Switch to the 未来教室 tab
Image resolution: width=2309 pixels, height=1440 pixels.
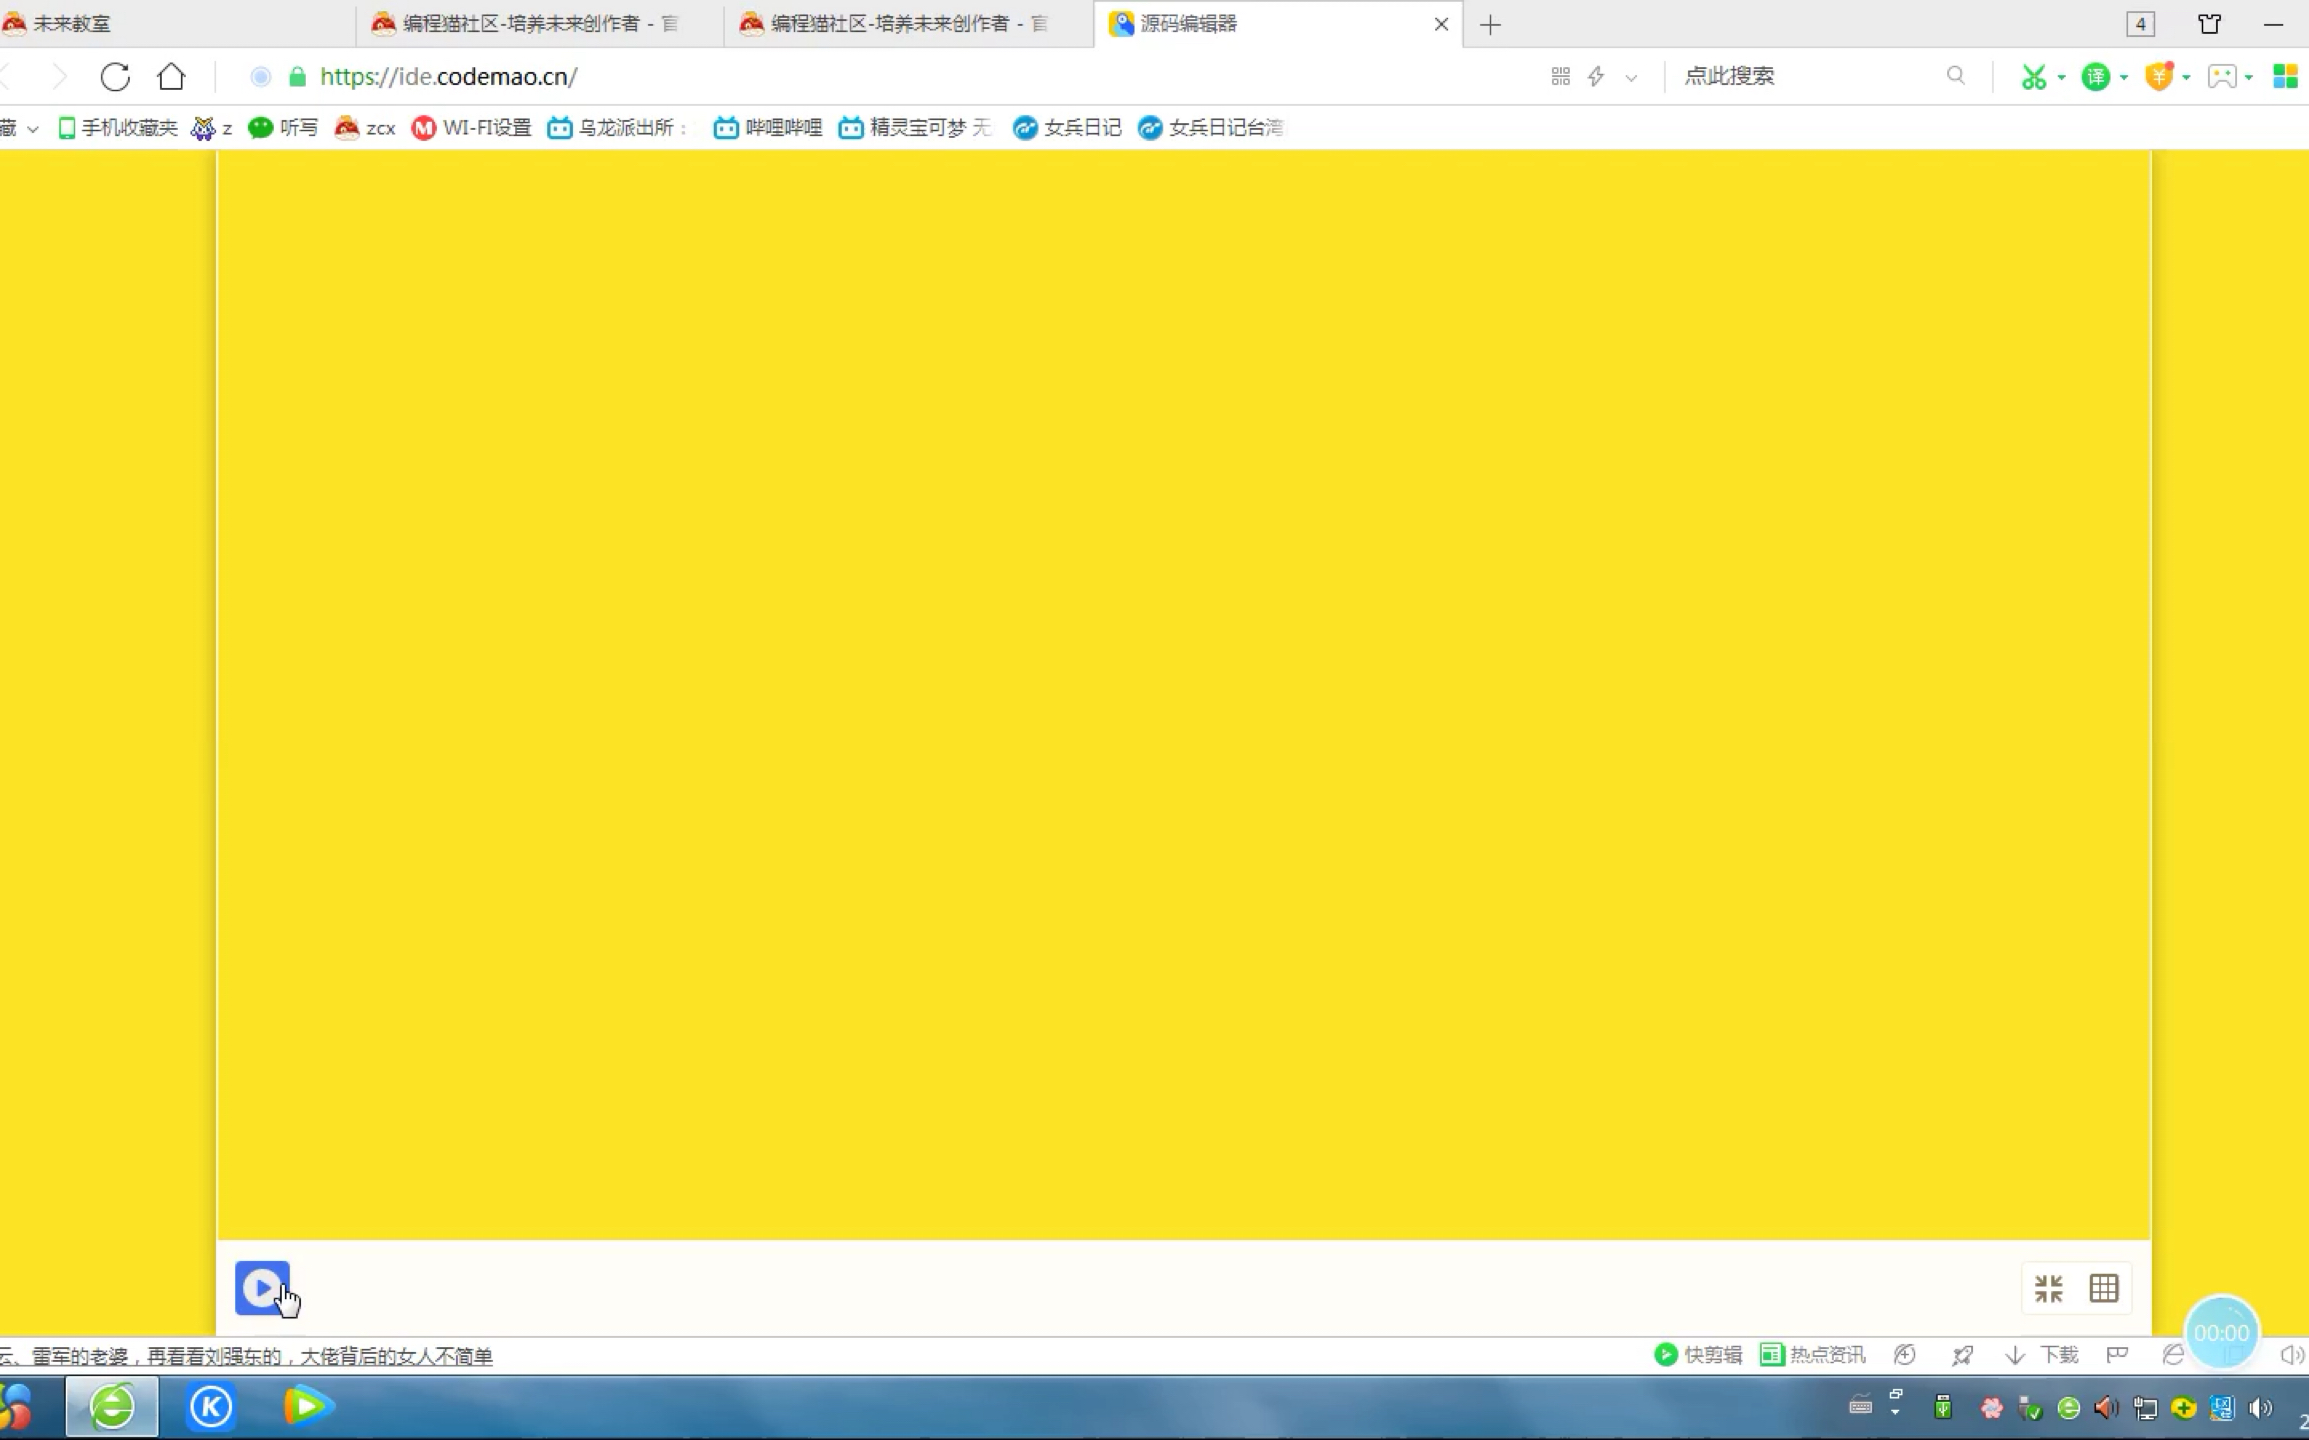click(x=72, y=23)
